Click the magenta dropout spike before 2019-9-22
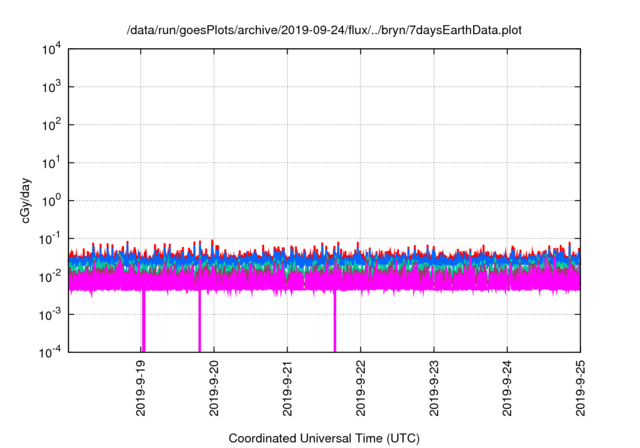This screenshot has width=640, height=448. point(335,321)
